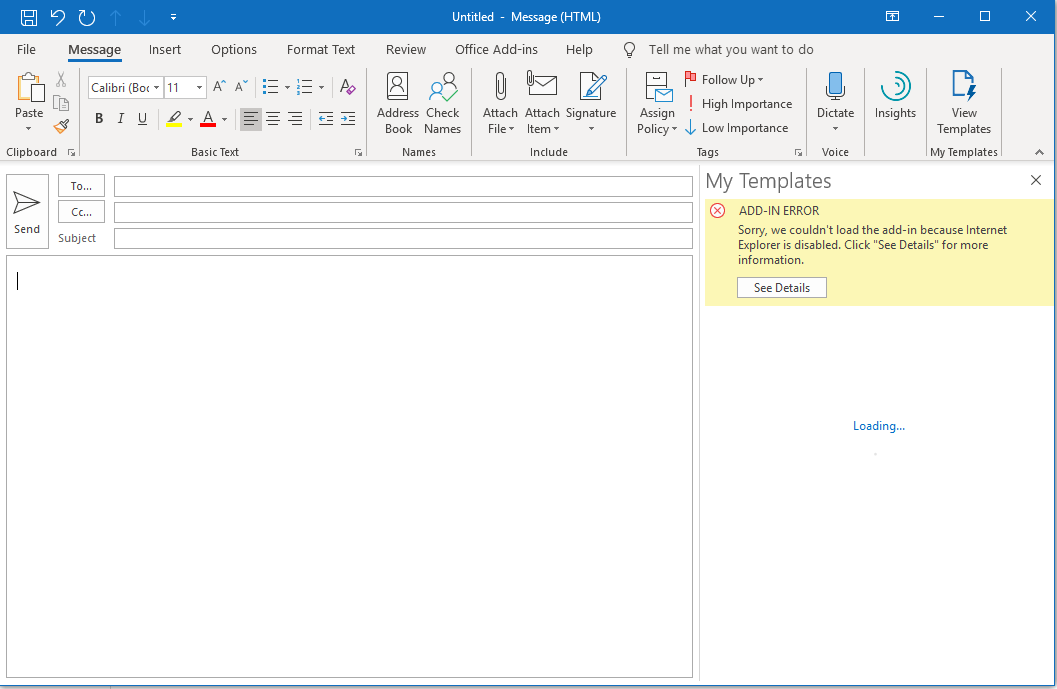The image size is (1057, 689).
Task: Open Clipboard pane dialog launcher
Action: click(x=71, y=153)
